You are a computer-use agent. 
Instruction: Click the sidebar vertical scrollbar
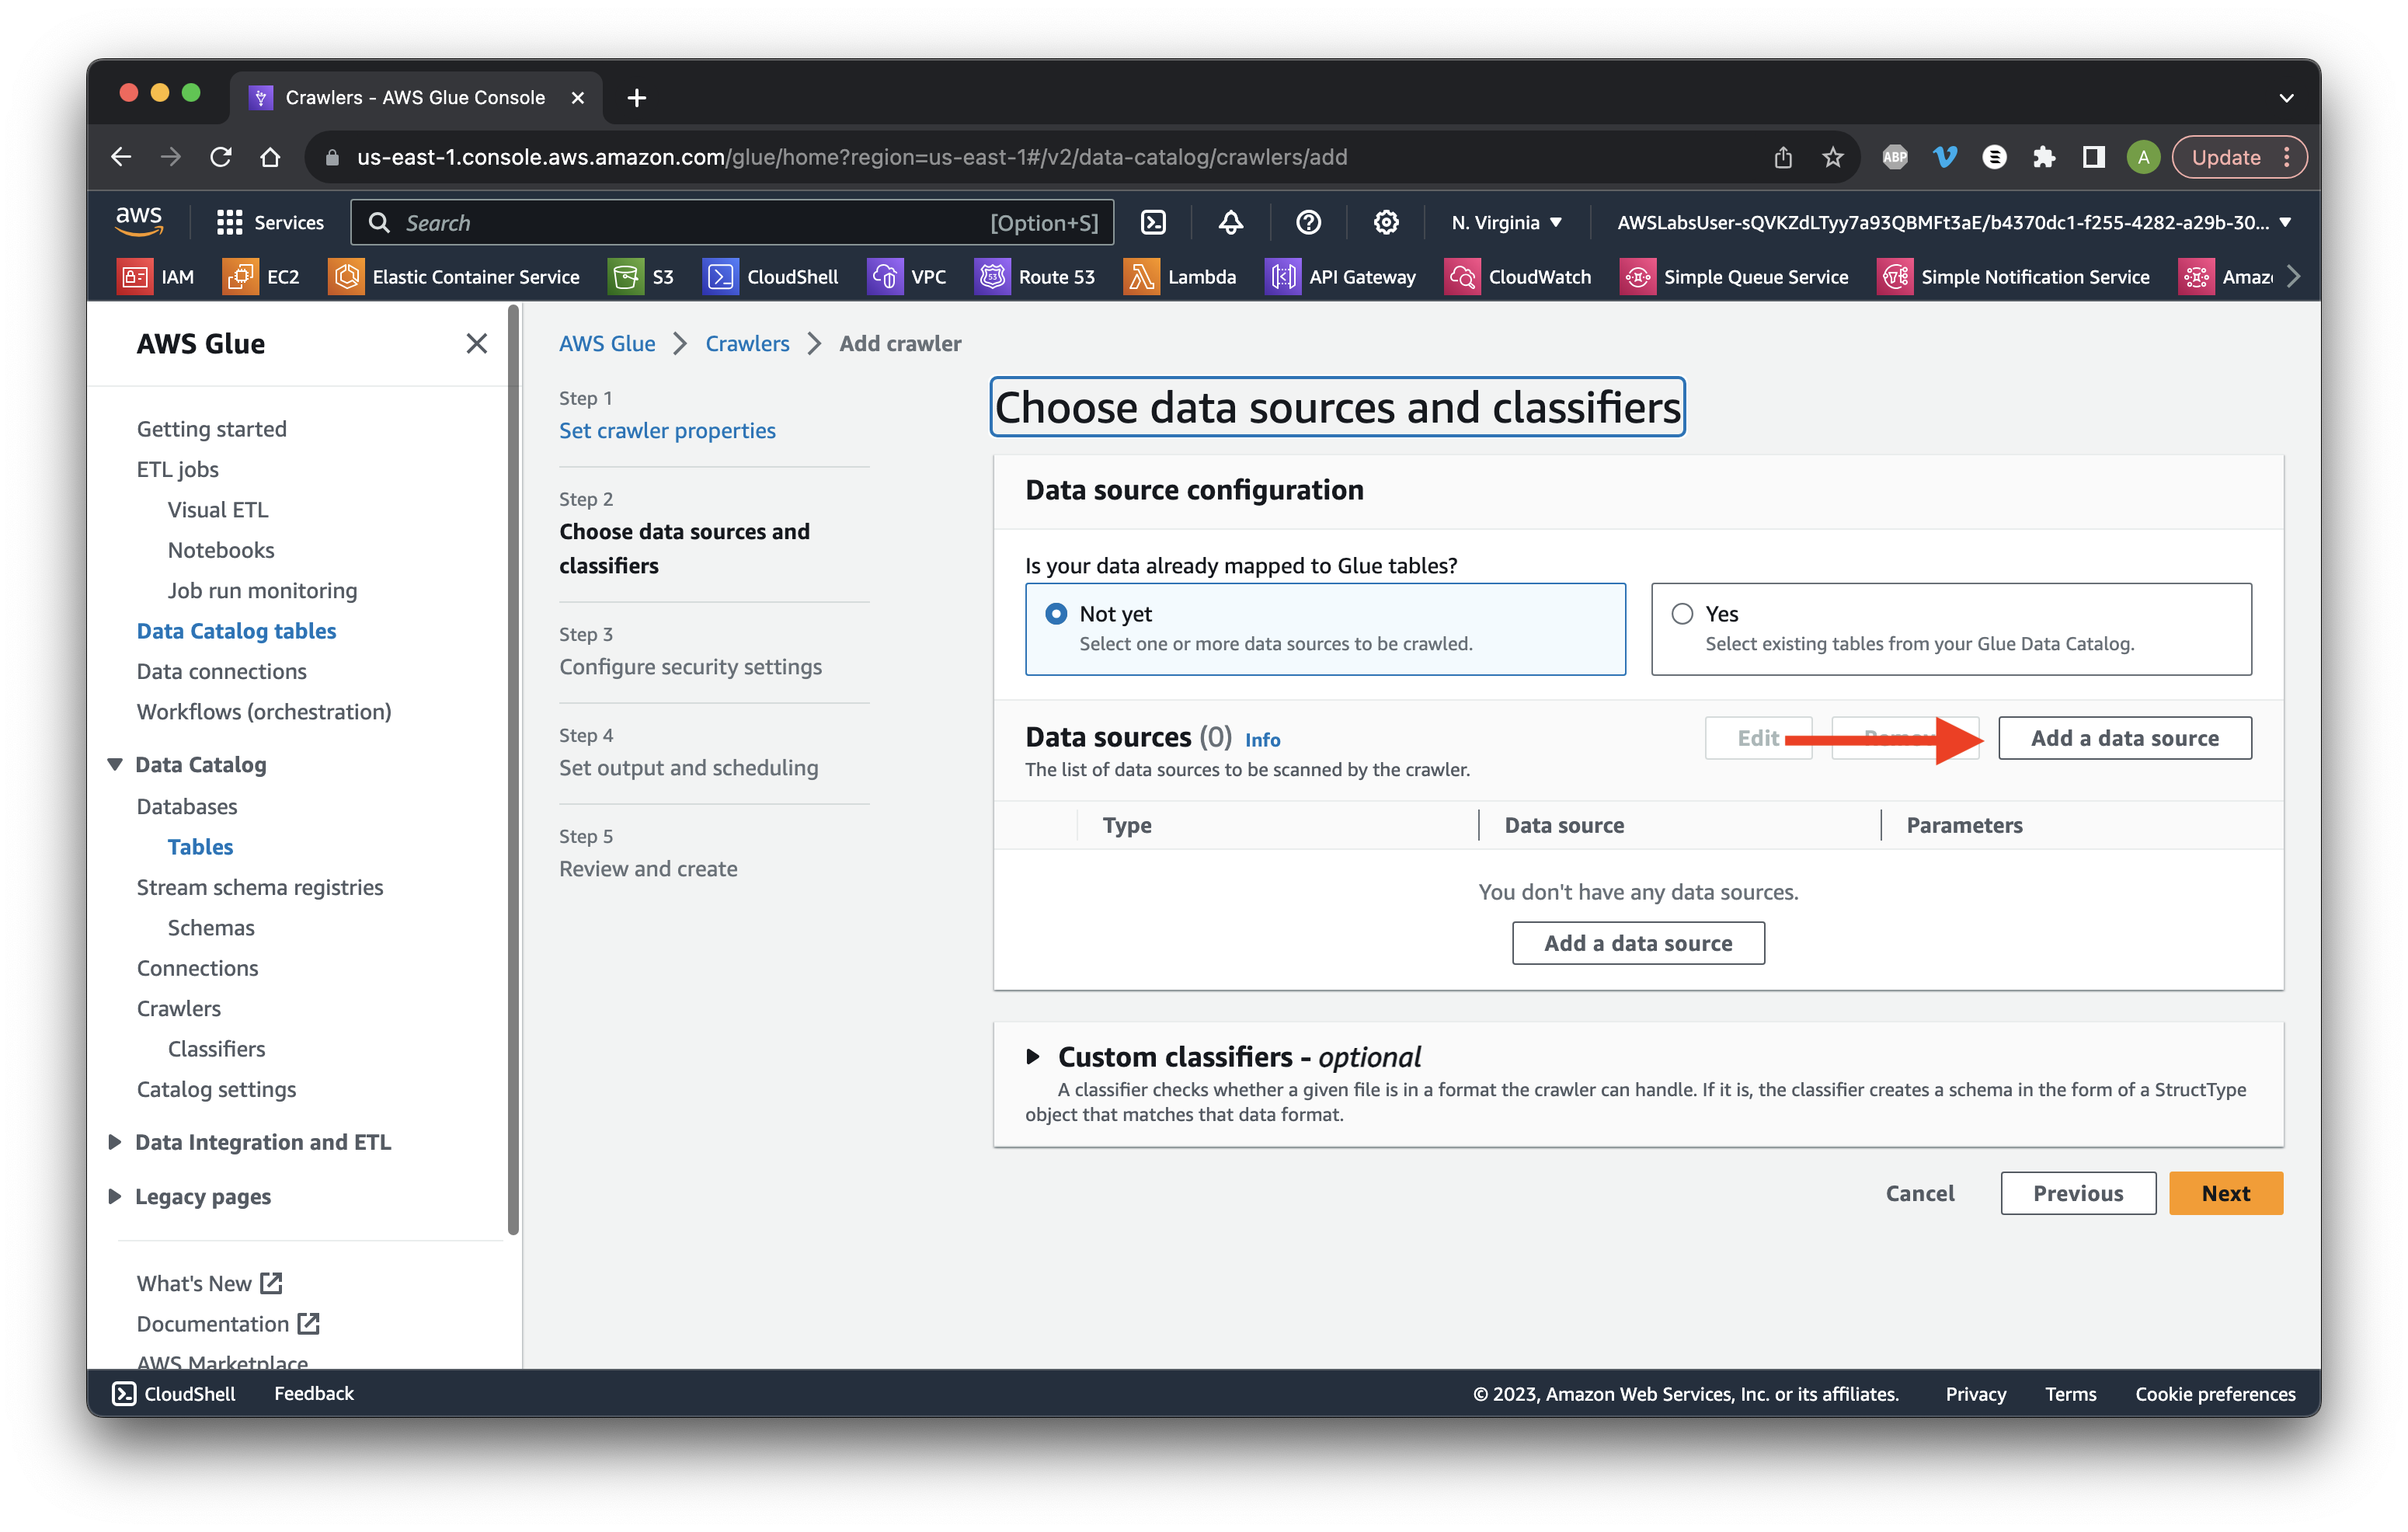click(514, 770)
